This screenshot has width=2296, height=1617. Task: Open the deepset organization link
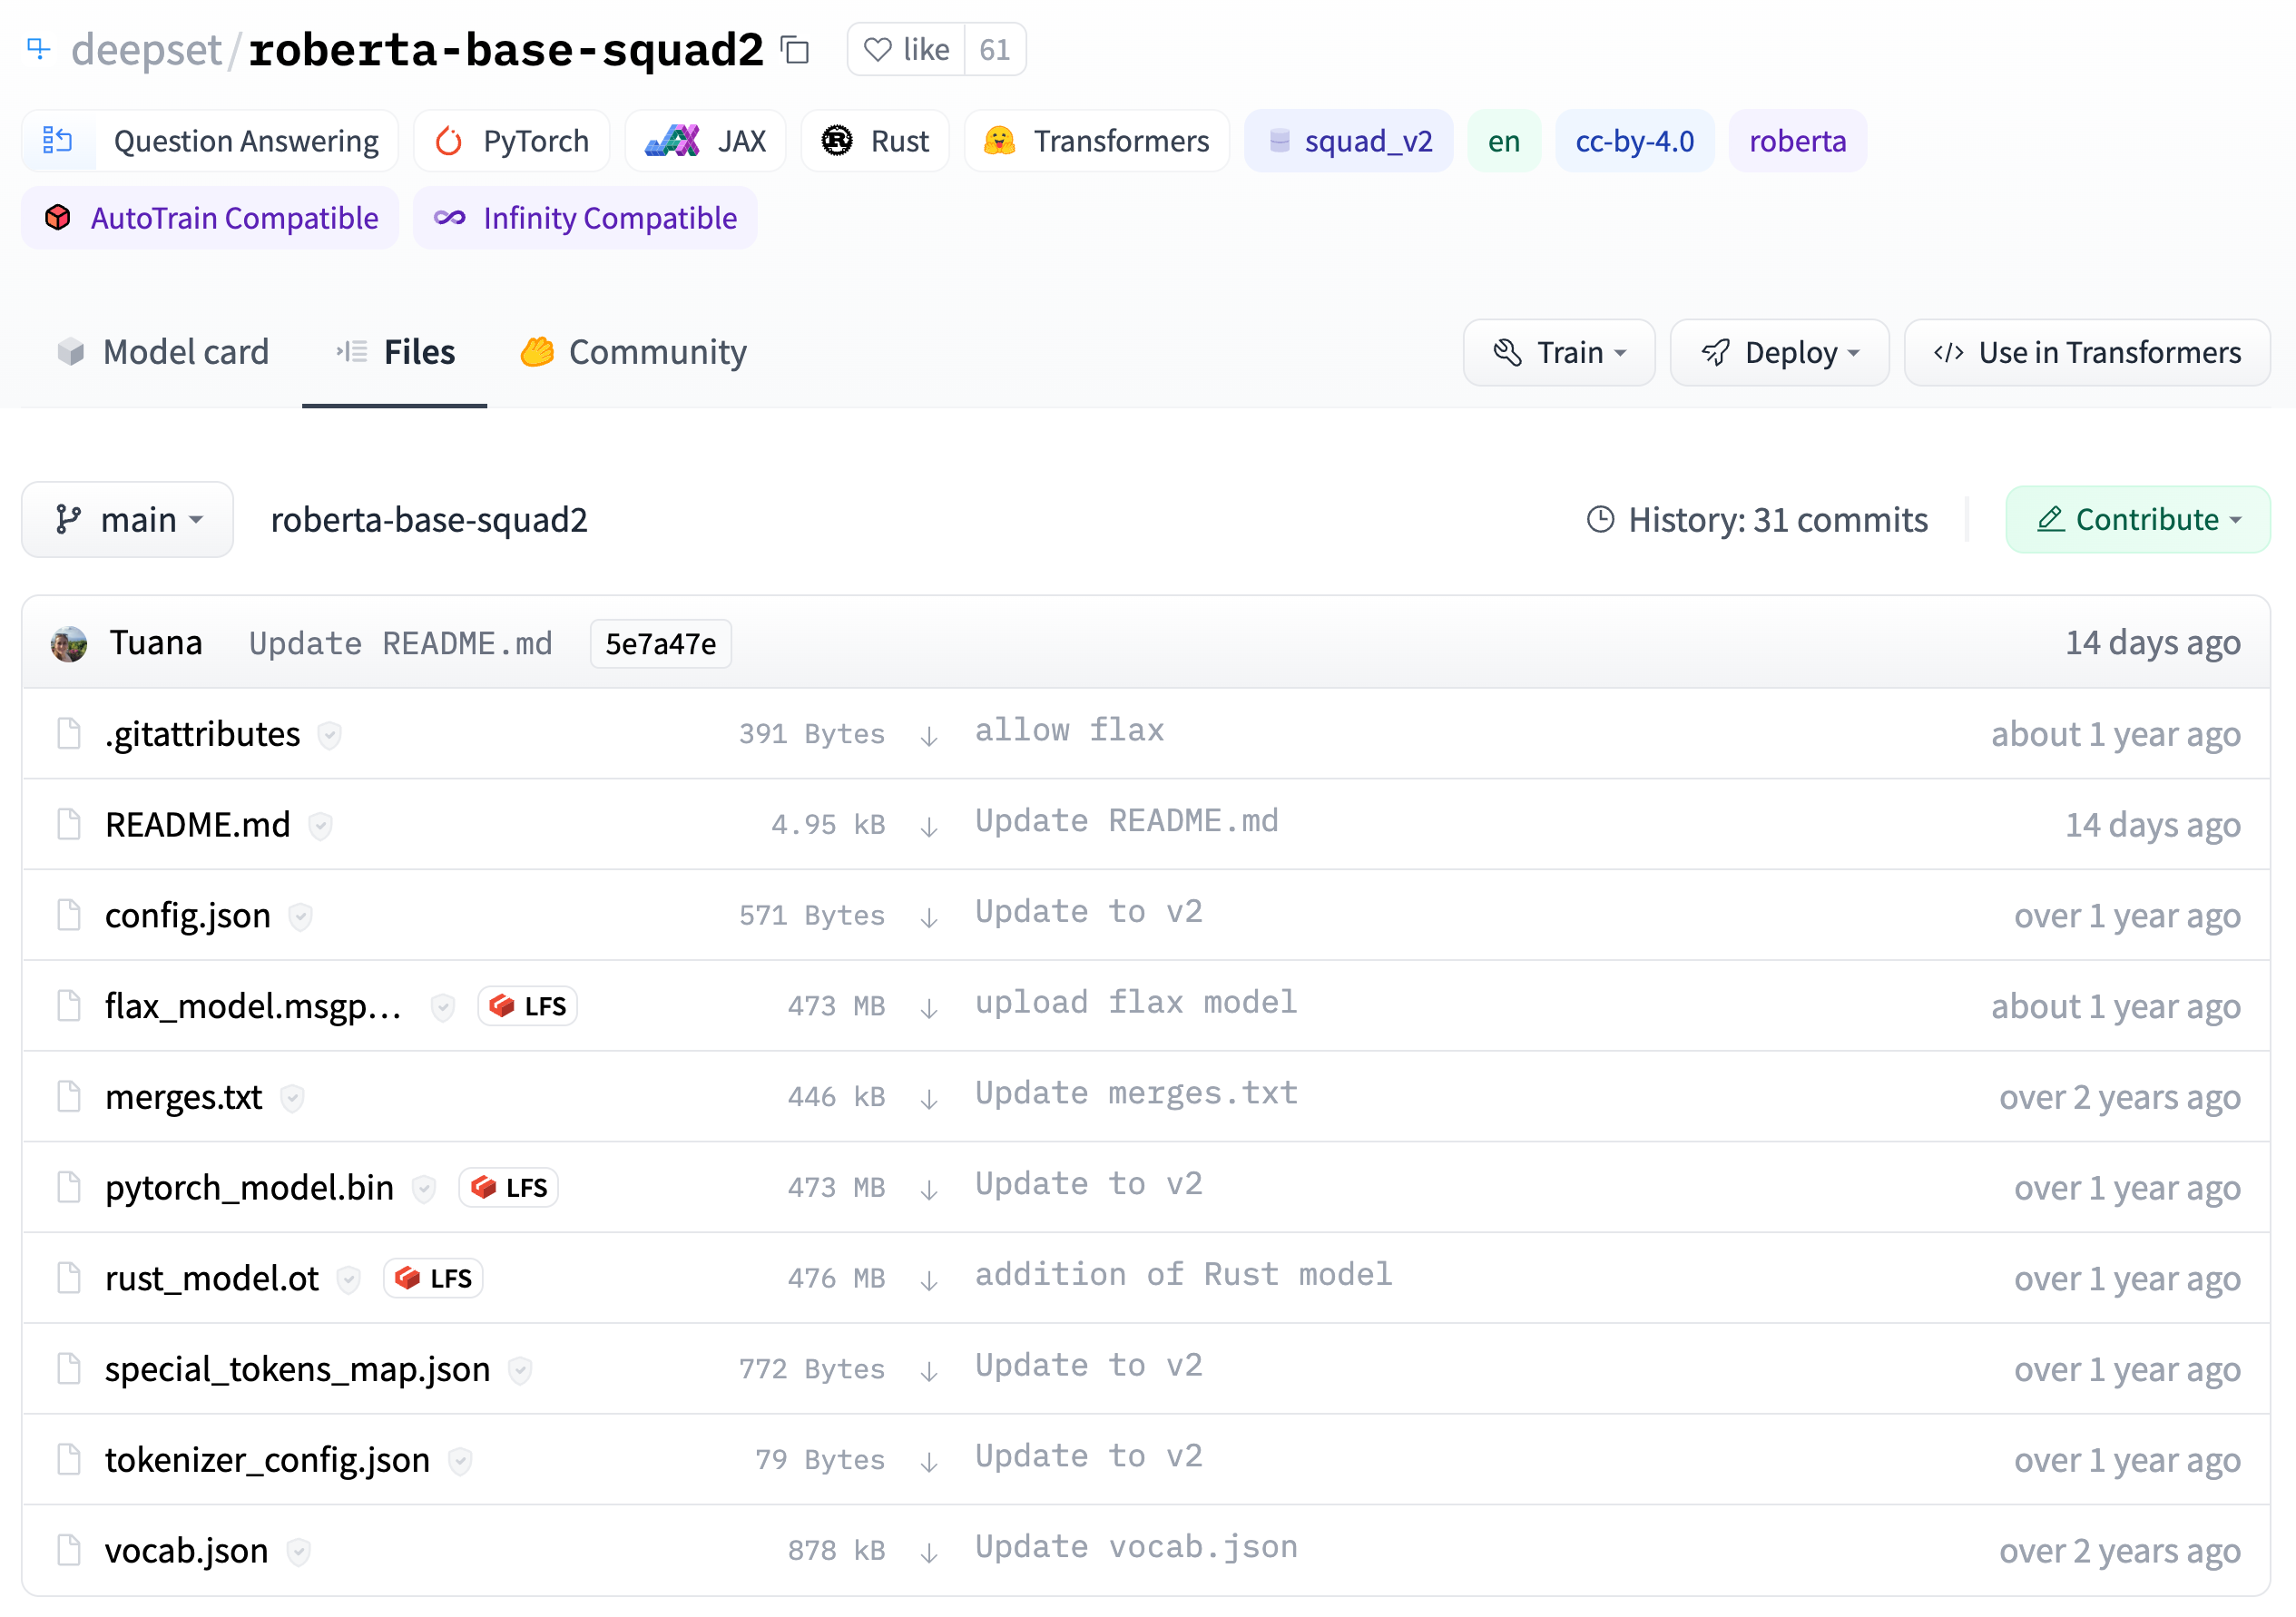click(146, 50)
